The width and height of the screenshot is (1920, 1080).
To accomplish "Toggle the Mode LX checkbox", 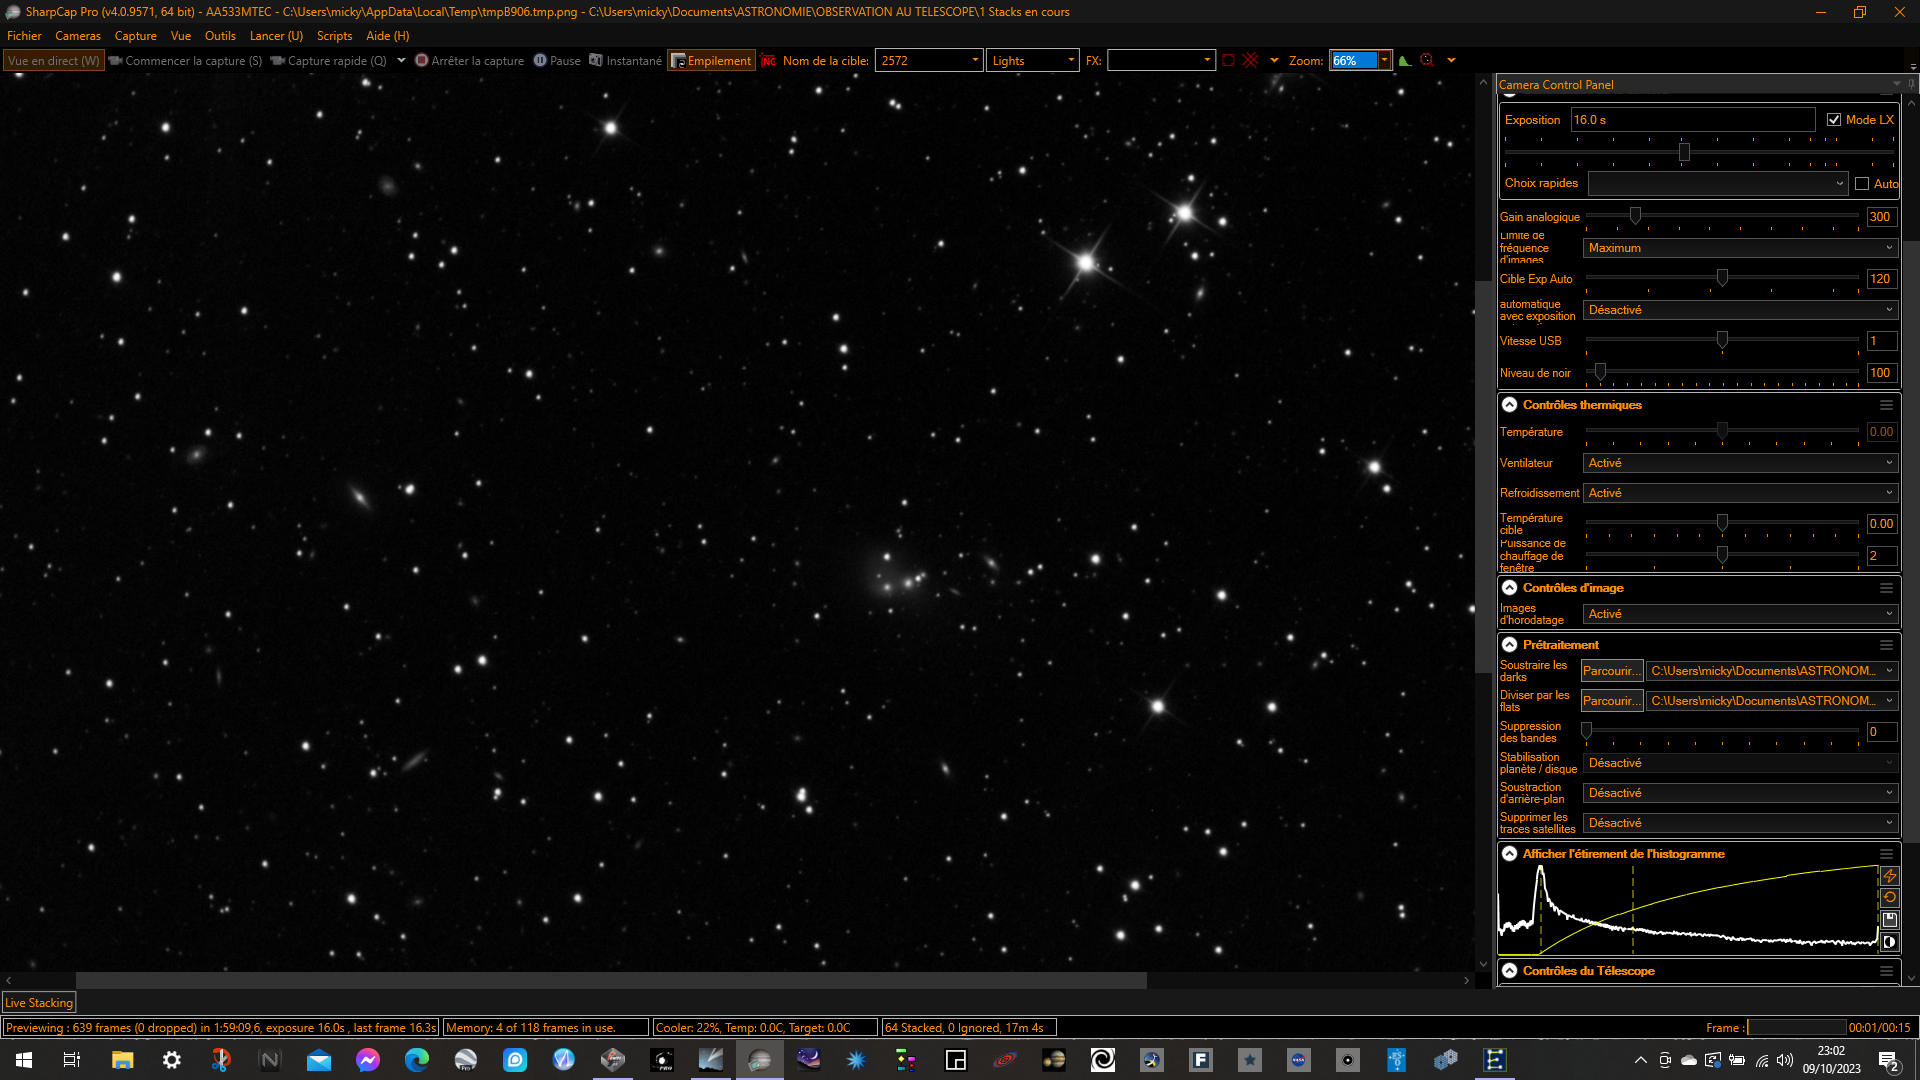I will pos(1833,120).
